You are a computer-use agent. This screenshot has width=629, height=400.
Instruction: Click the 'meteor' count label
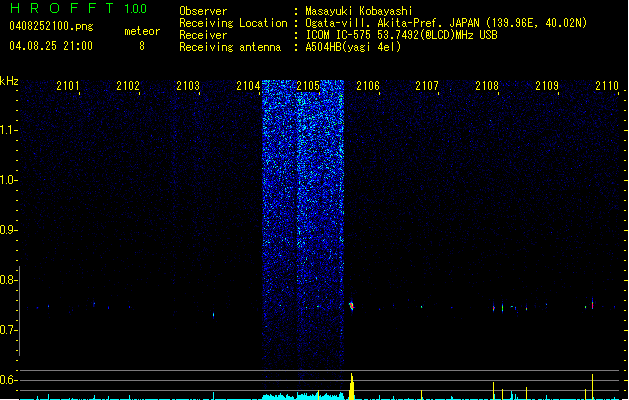(142, 31)
